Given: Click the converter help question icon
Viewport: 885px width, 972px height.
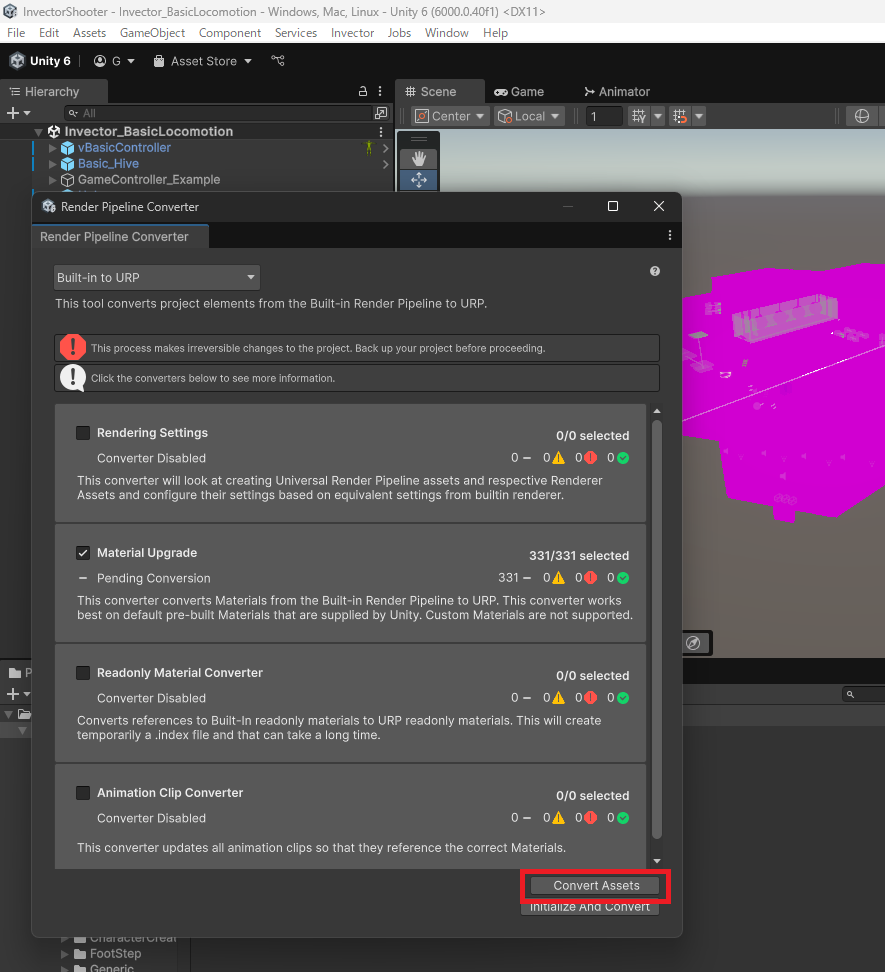Looking at the screenshot, I should tap(654, 271).
